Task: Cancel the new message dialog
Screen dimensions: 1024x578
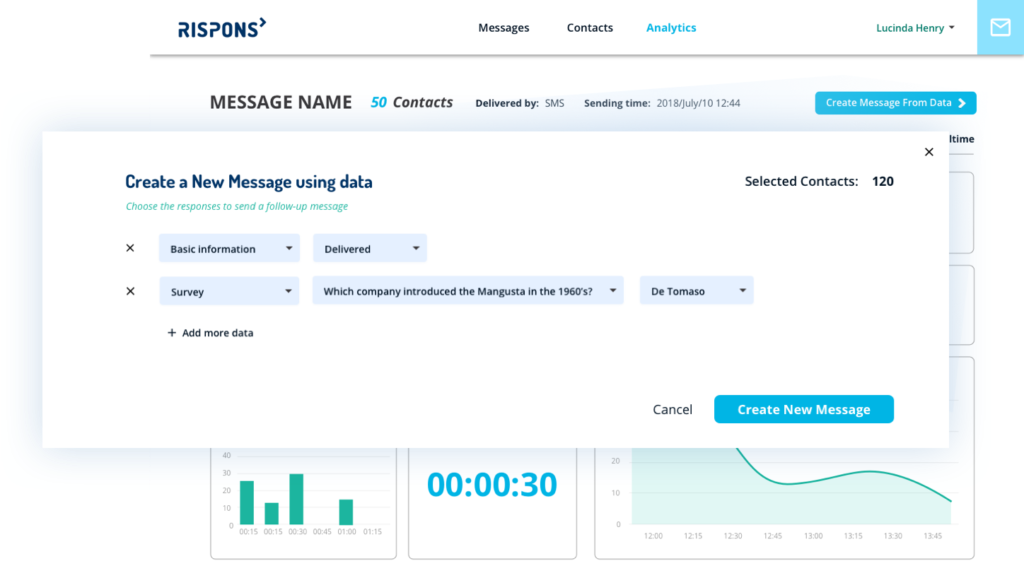Action: pos(672,409)
